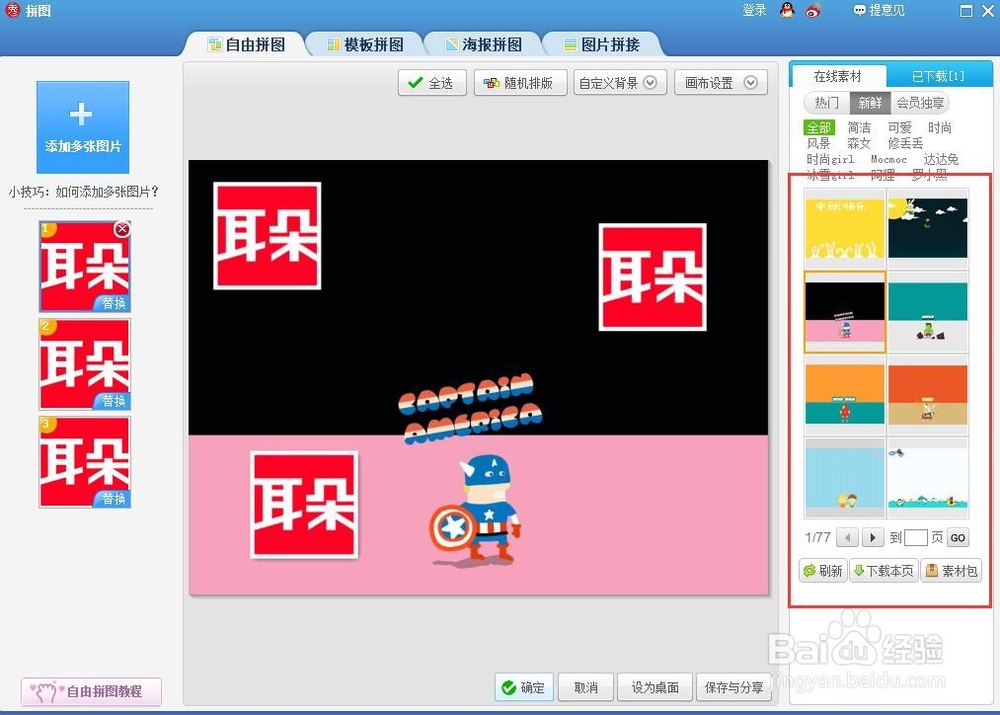Screen dimensions: 1000x715
Task: Select the bottom-left 耳朵 image on canvas
Action: coord(304,505)
